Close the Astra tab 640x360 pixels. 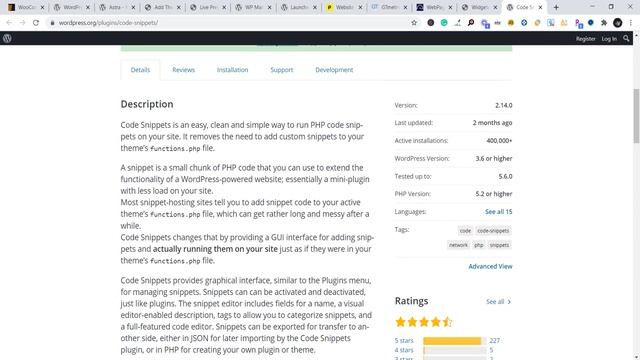tap(133, 7)
